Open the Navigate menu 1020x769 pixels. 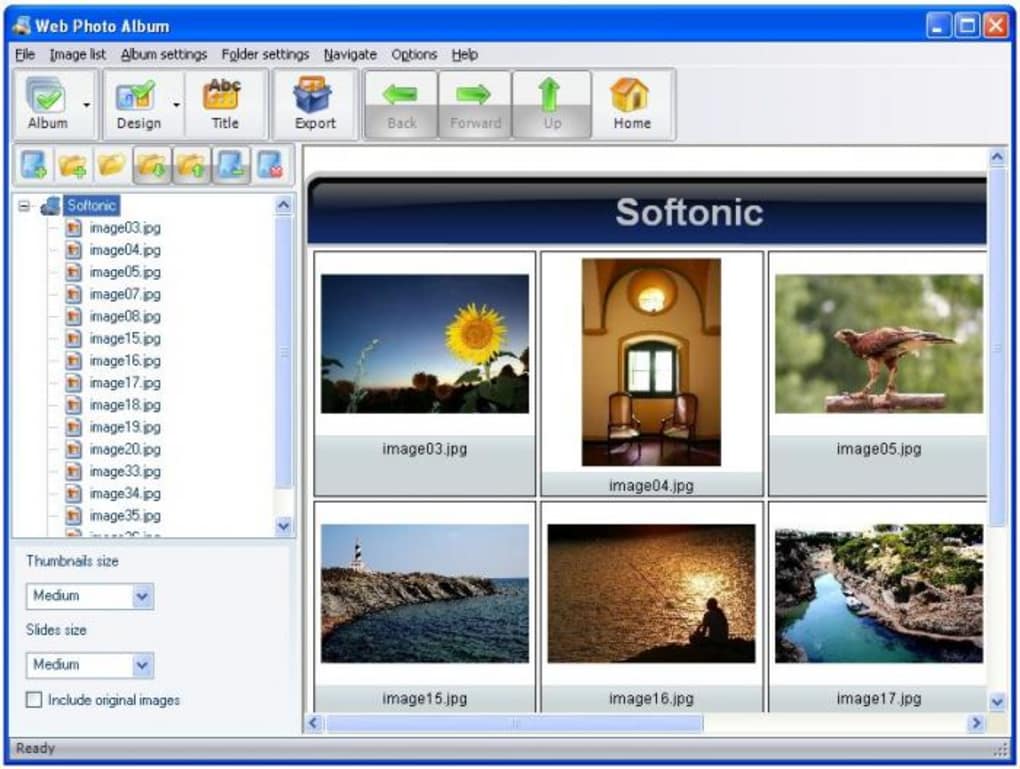[x=350, y=54]
